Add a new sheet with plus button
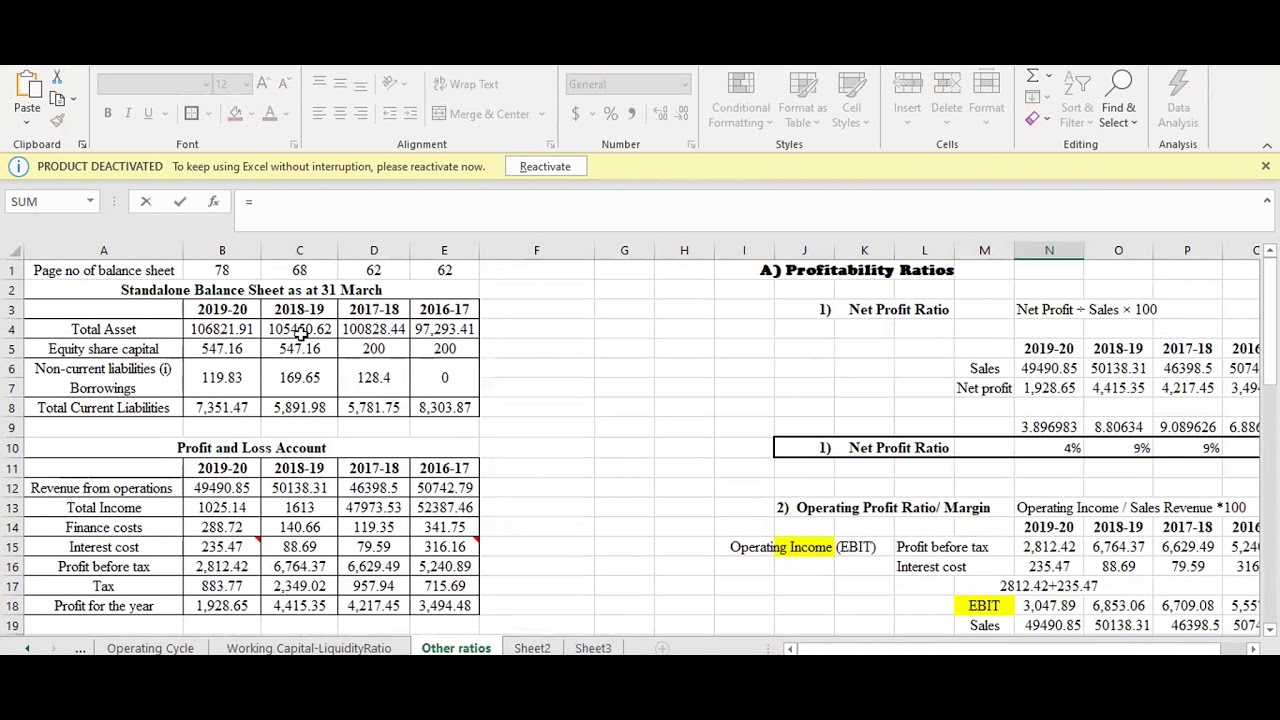 (662, 649)
